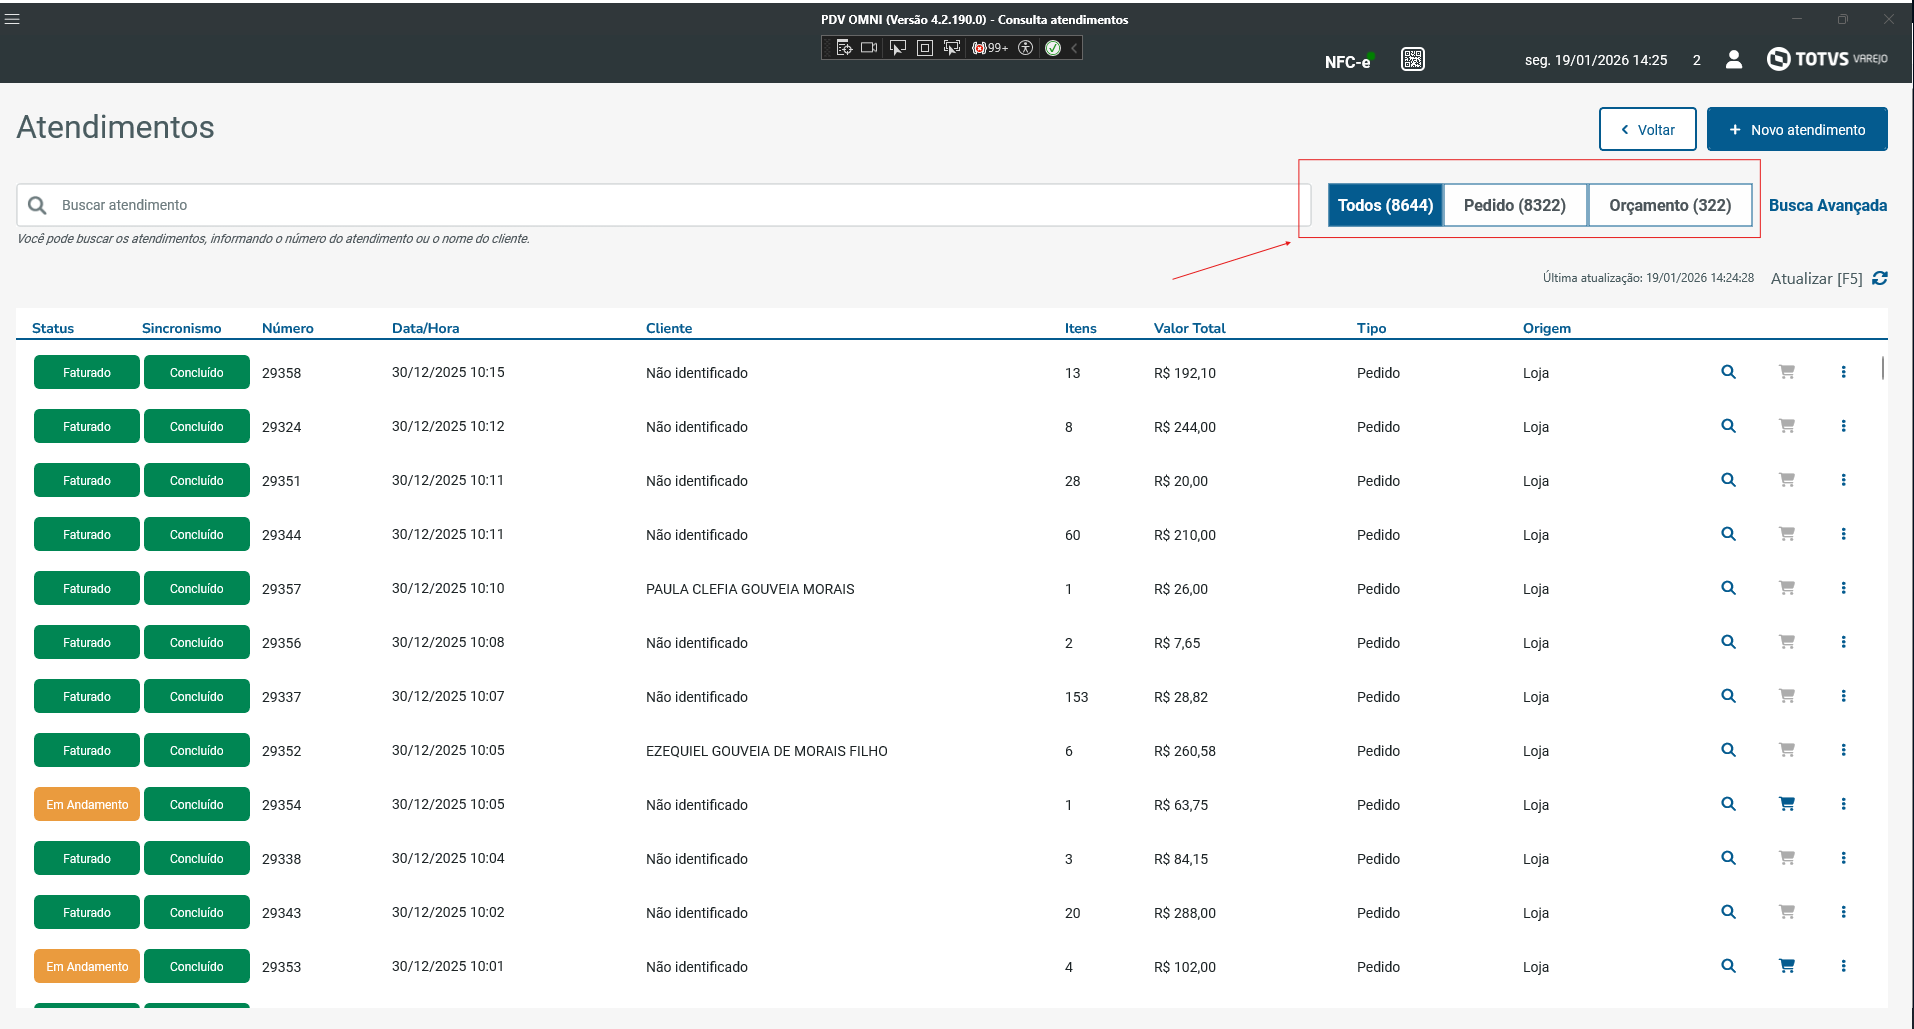Screen dimensions: 1914x1029
Task: Select client EZEQUIEL GOUVEIA DE MORAIS FILHO
Action: coord(766,751)
